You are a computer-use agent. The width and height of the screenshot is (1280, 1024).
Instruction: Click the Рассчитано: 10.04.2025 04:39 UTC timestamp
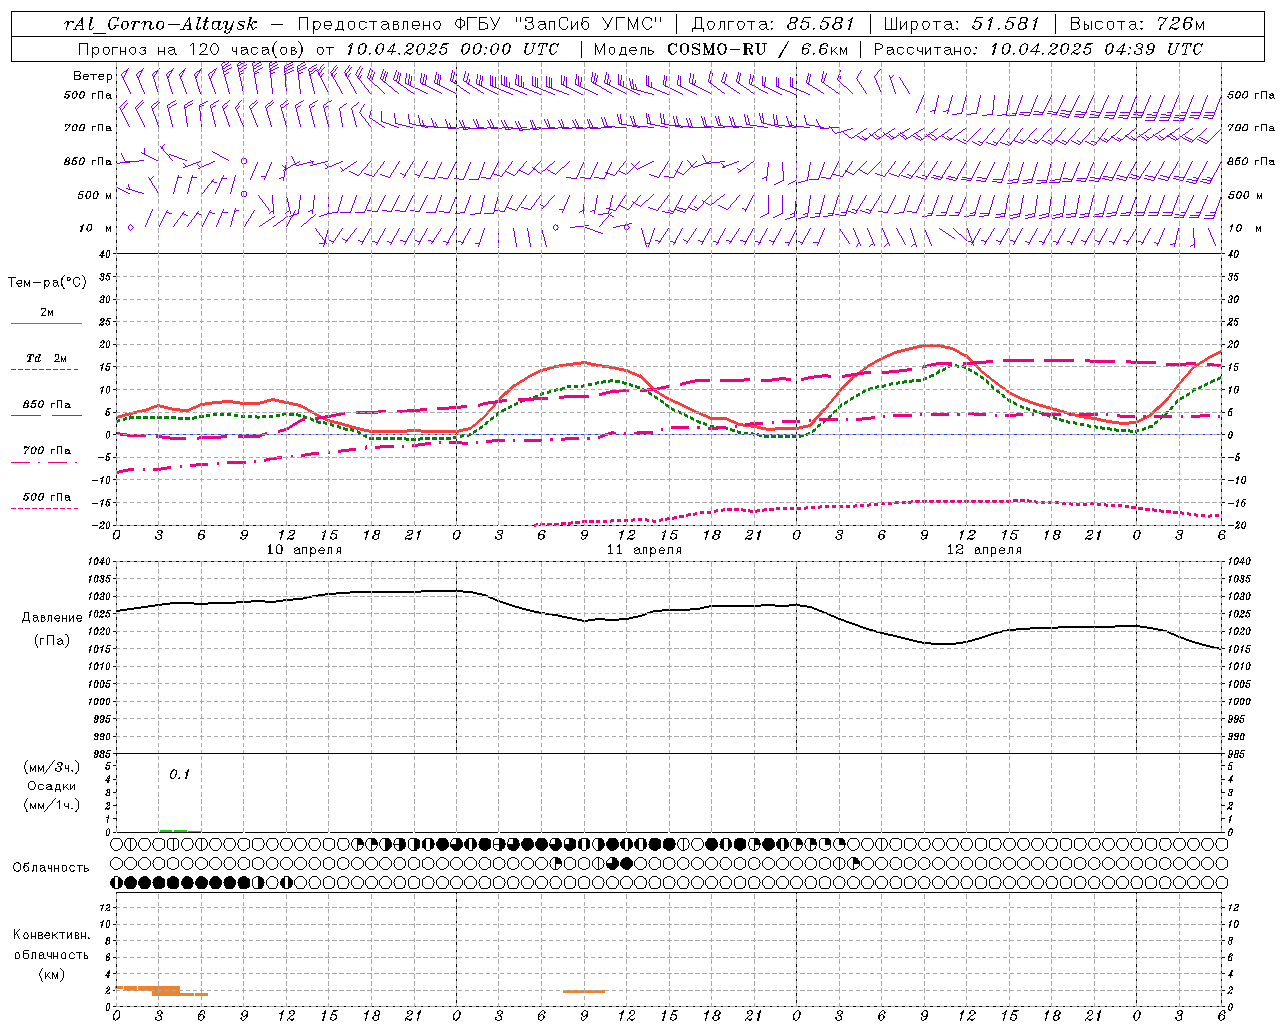[x=1038, y=49]
